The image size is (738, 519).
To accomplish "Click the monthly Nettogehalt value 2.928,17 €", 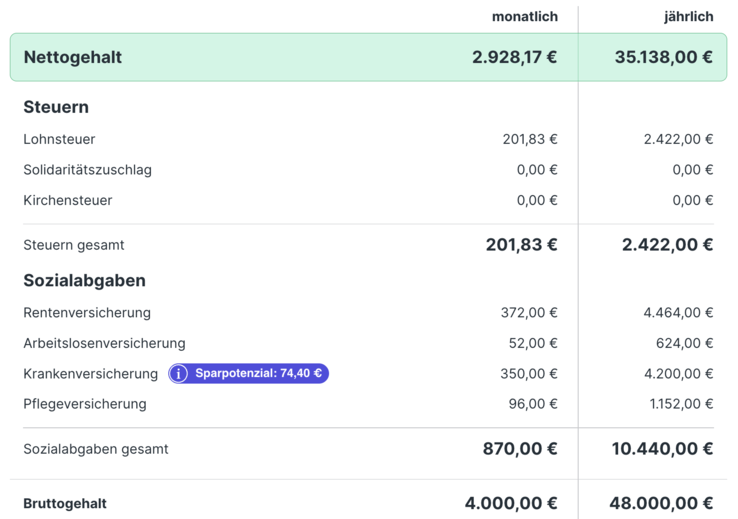I will (514, 57).
